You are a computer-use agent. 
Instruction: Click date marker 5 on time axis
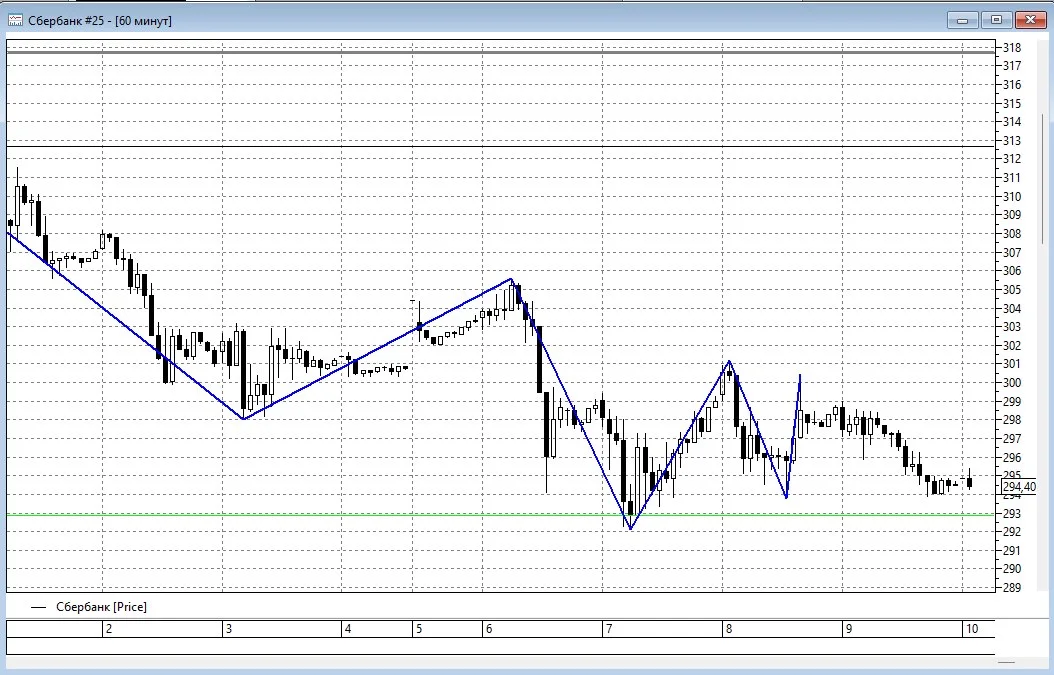click(x=419, y=629)
